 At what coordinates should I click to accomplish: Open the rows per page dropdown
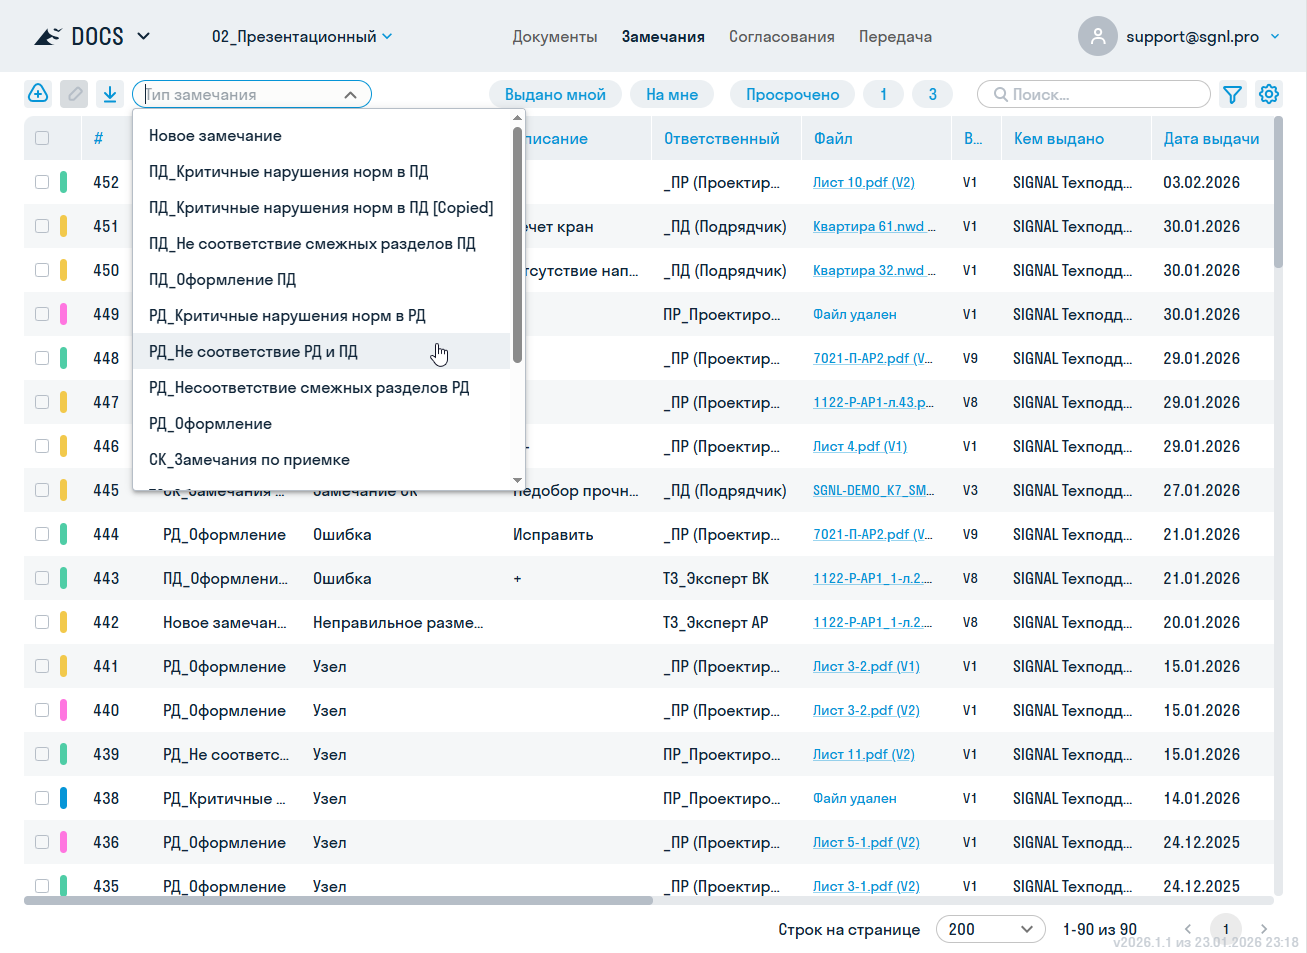pos(990,929)
